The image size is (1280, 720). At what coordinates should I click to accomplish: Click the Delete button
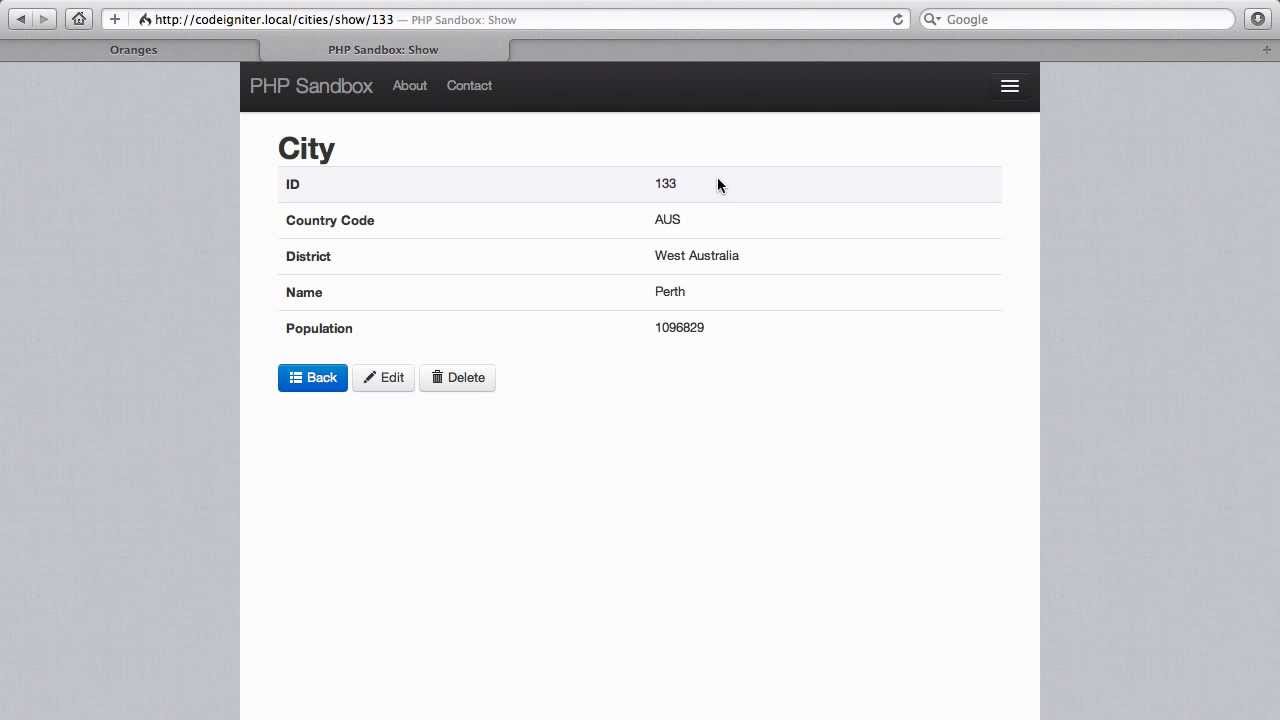(457, 378)
